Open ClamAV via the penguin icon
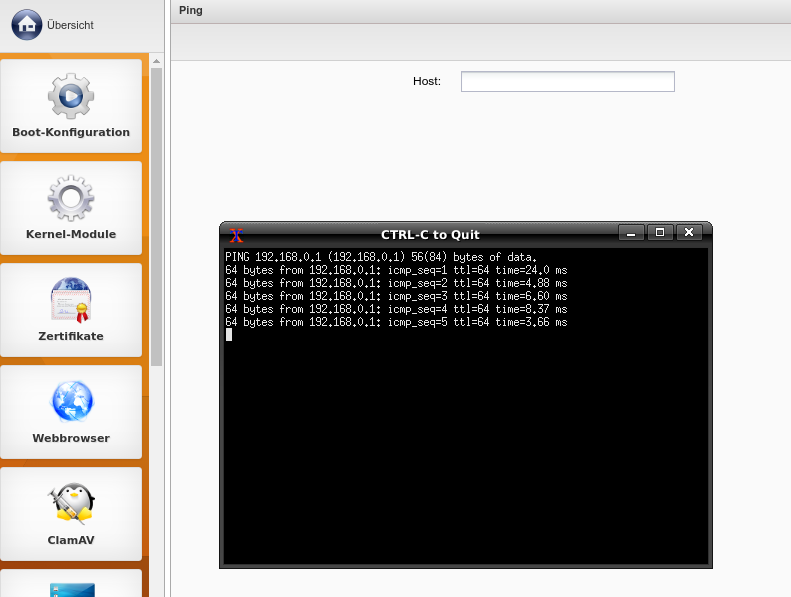 click(71, 504)
